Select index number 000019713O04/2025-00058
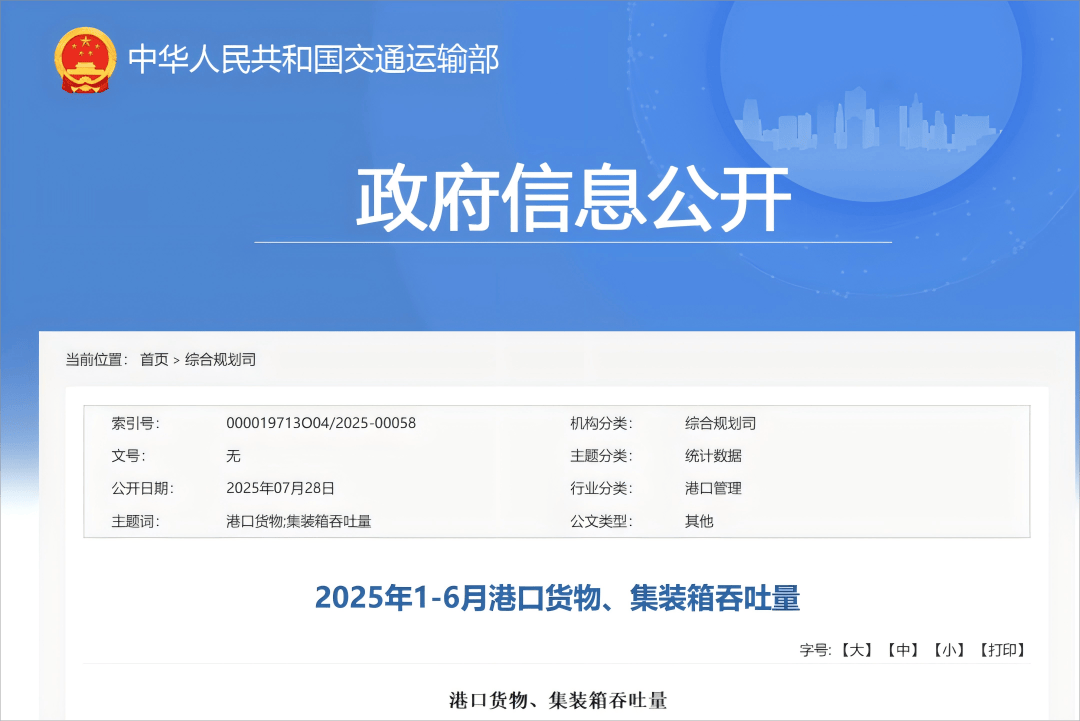This screenshot has height=721, width=1080. 321,423
